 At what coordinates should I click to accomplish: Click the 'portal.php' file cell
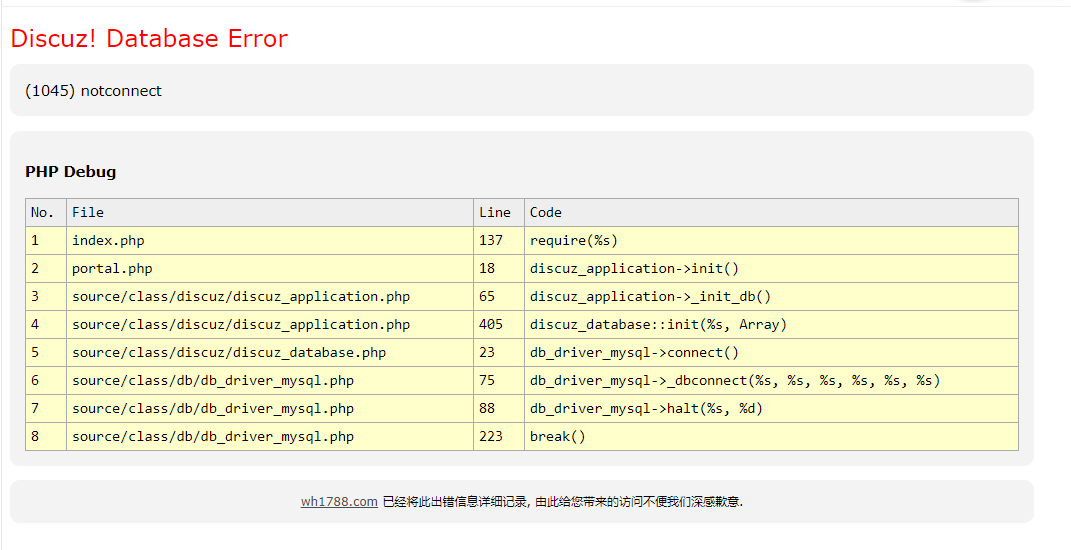point(270,269)
